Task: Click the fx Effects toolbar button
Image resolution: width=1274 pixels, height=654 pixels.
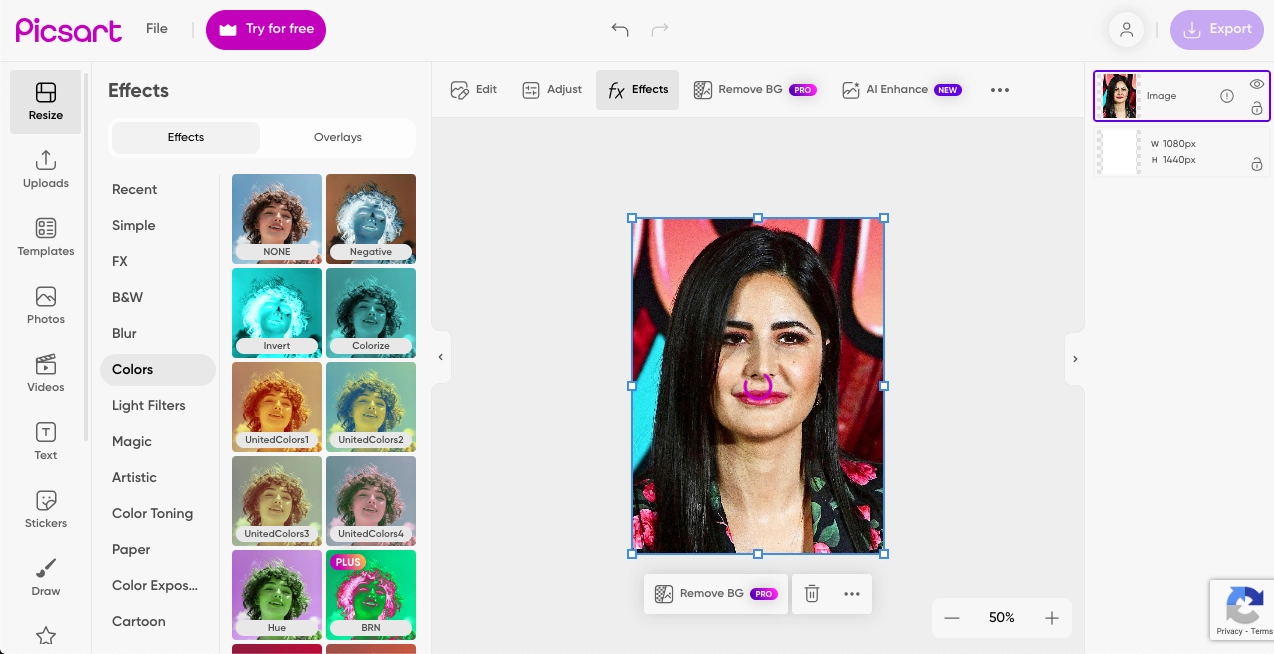Action: coord(638,90)
